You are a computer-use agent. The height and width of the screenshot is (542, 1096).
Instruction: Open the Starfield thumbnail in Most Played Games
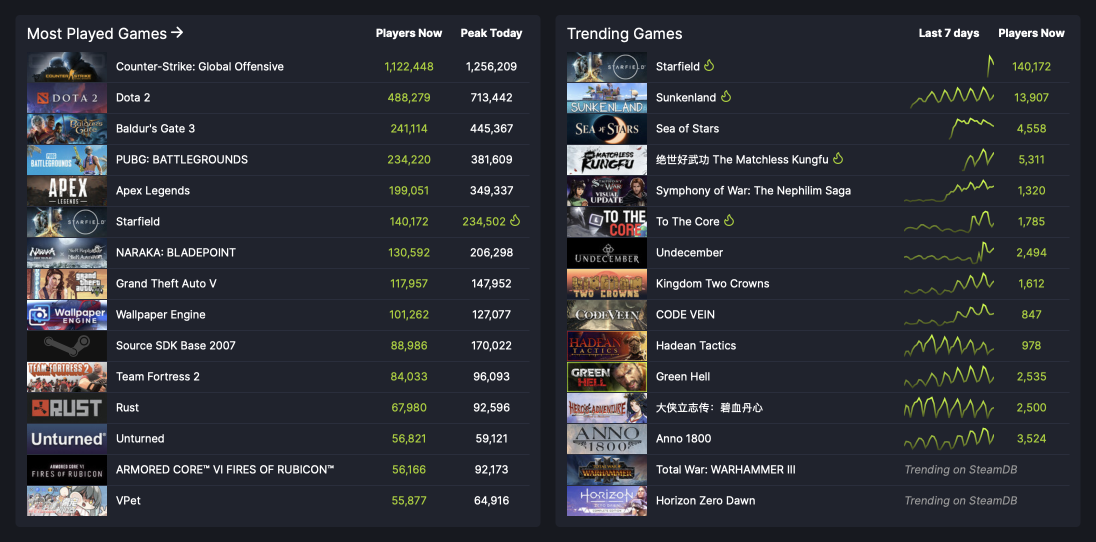(67, 222)
